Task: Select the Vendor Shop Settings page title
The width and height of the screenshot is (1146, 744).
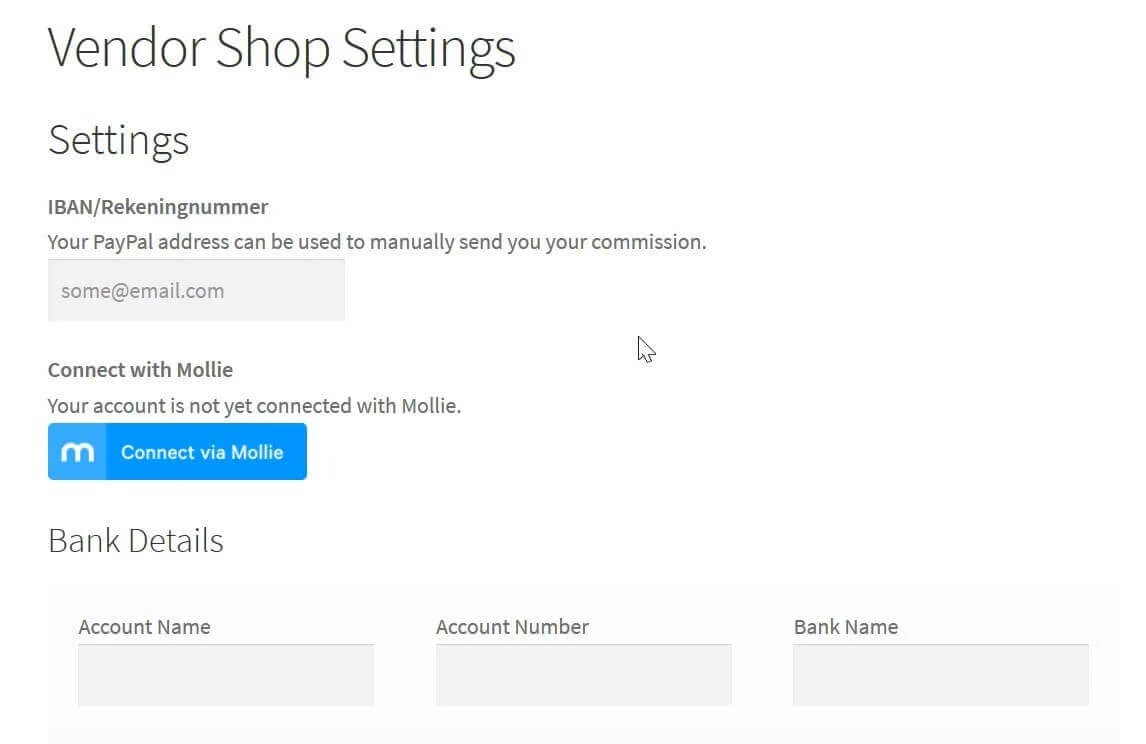Action: click(281, 48)
